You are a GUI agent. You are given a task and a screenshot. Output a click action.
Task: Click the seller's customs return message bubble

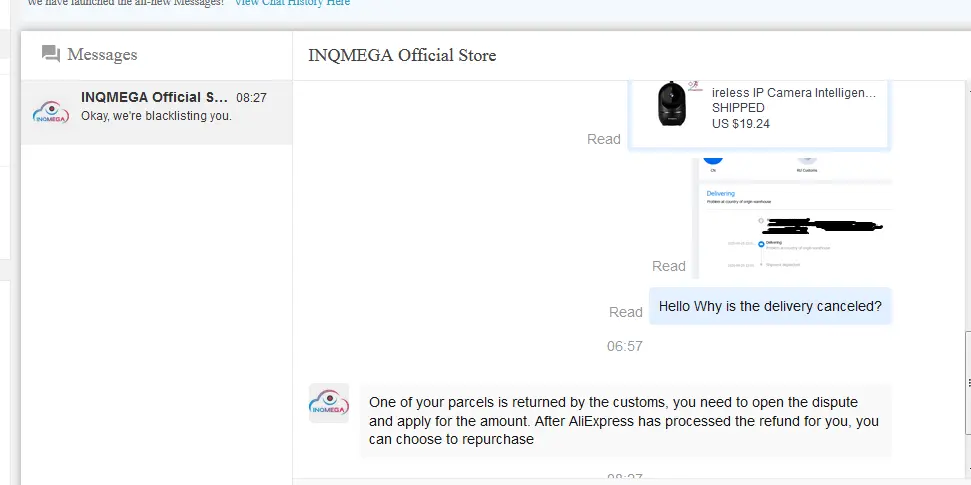pos(625,421)
